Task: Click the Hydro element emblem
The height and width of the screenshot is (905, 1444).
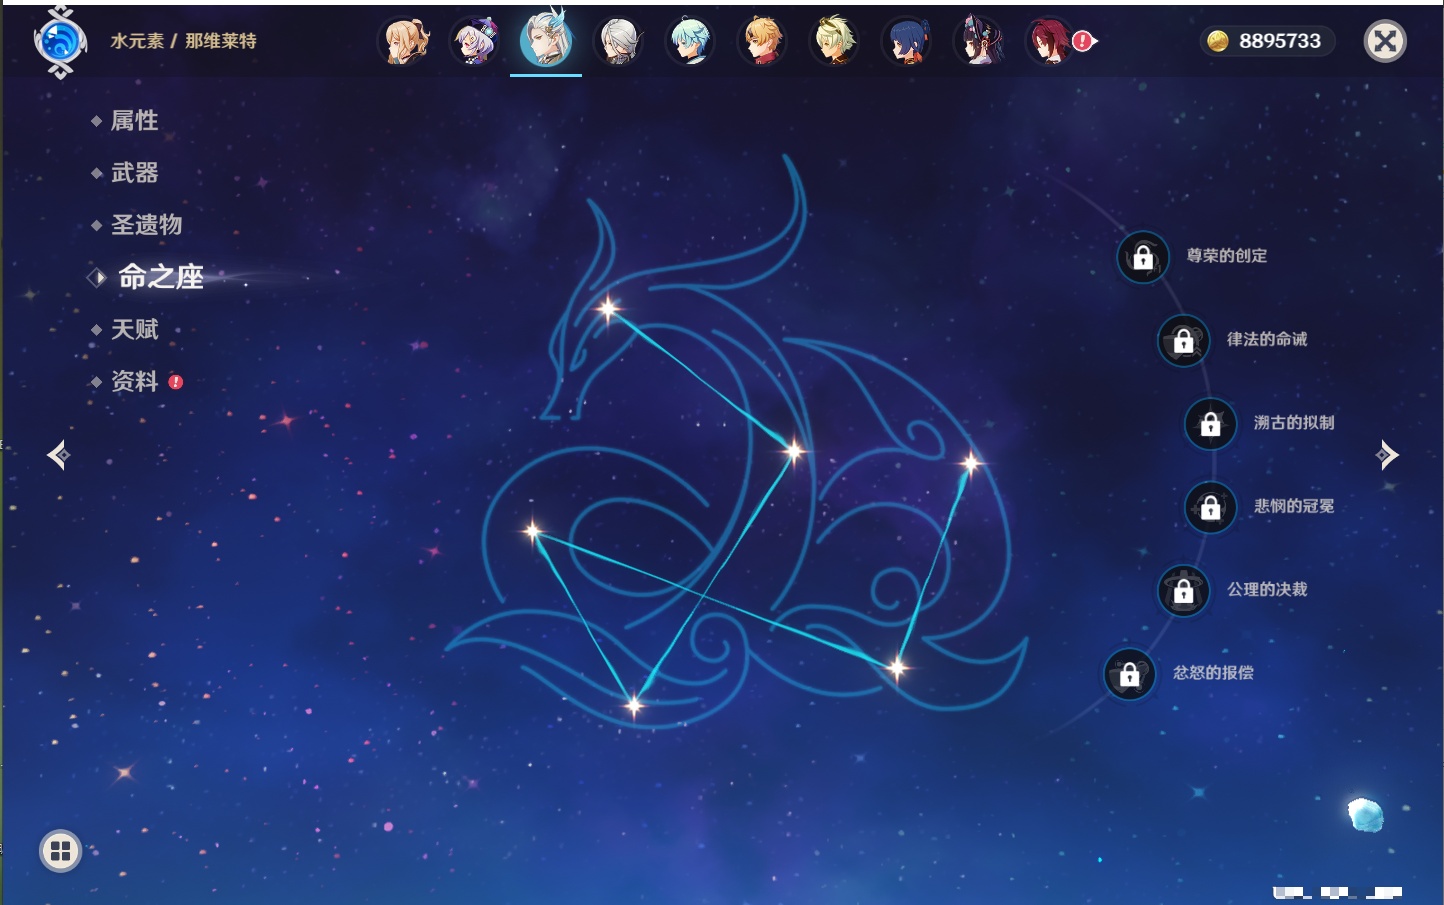Action: pyautogui.click(x=60, y=42)
